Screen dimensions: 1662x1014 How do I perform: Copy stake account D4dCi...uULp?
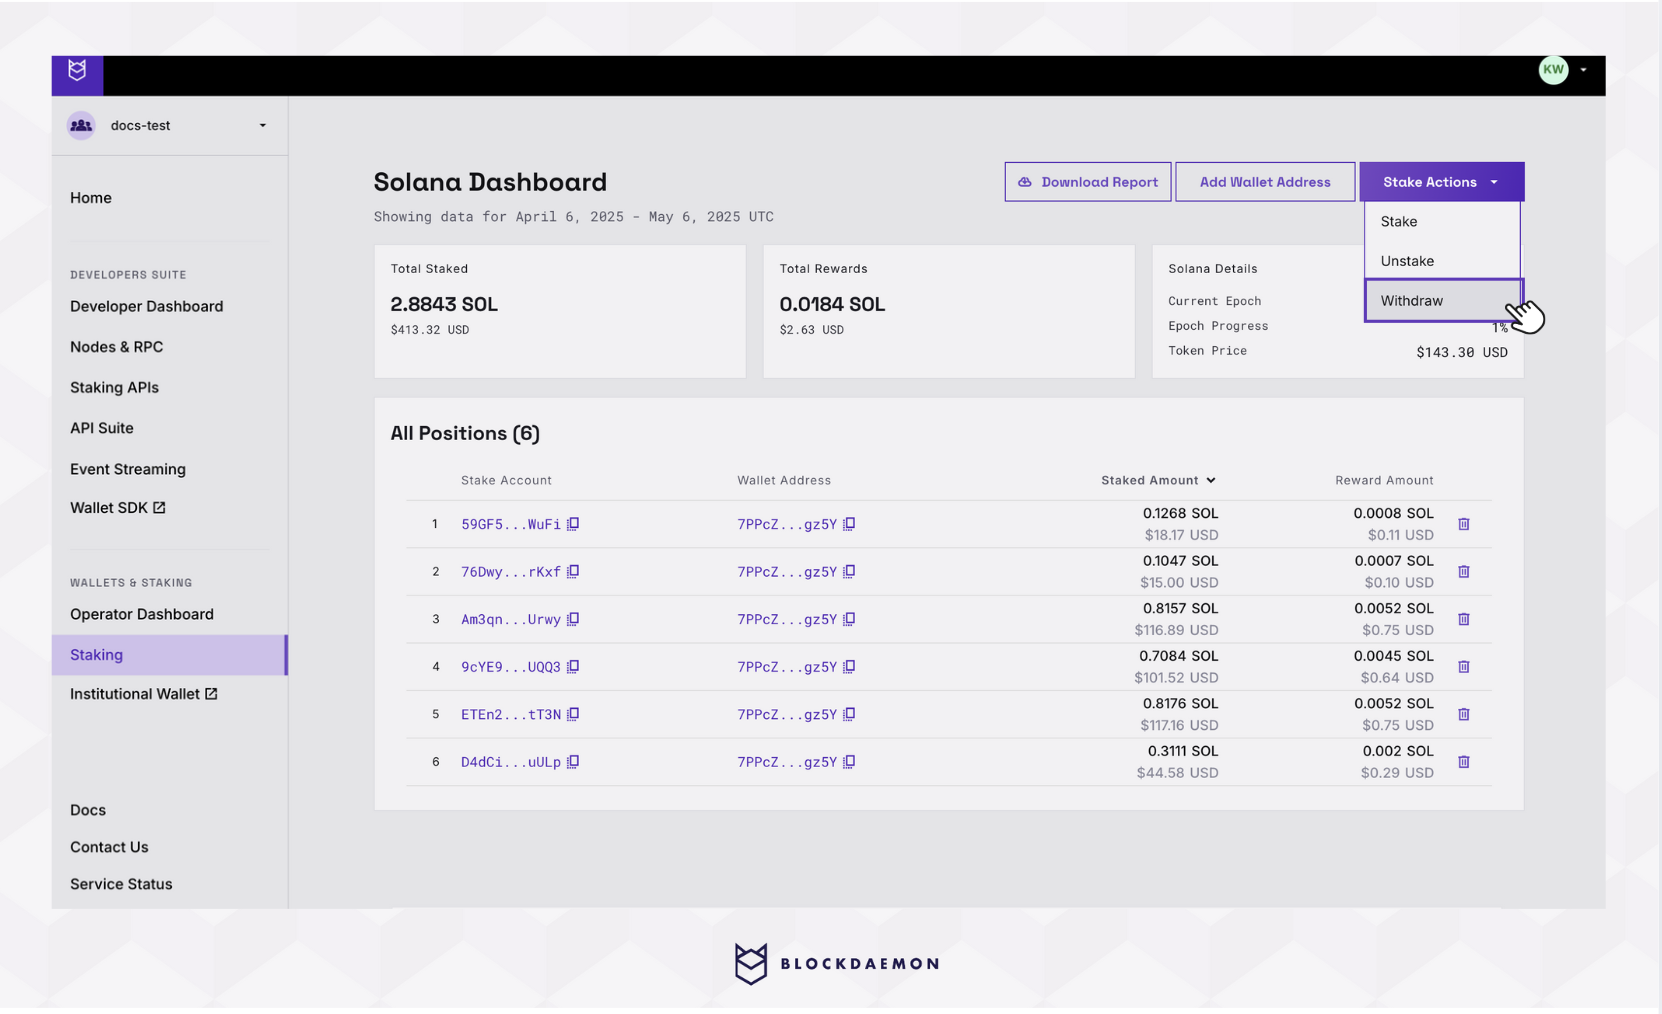[x=573, y=762]
